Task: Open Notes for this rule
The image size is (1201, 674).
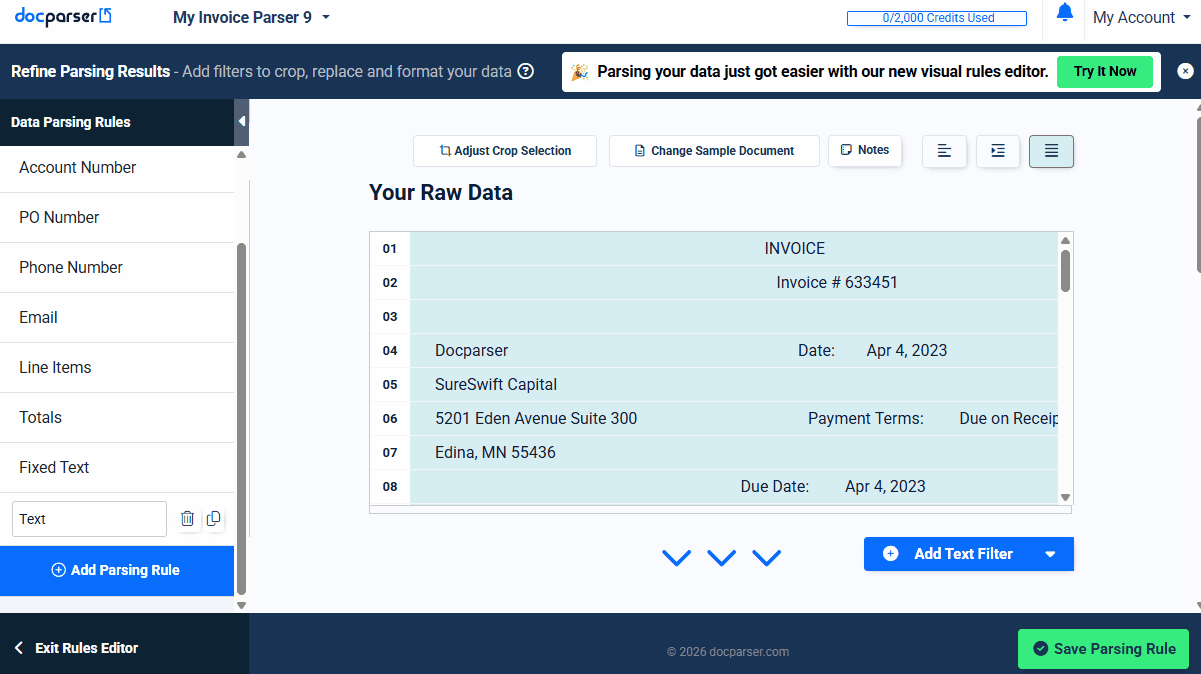Action: (865, 150)
